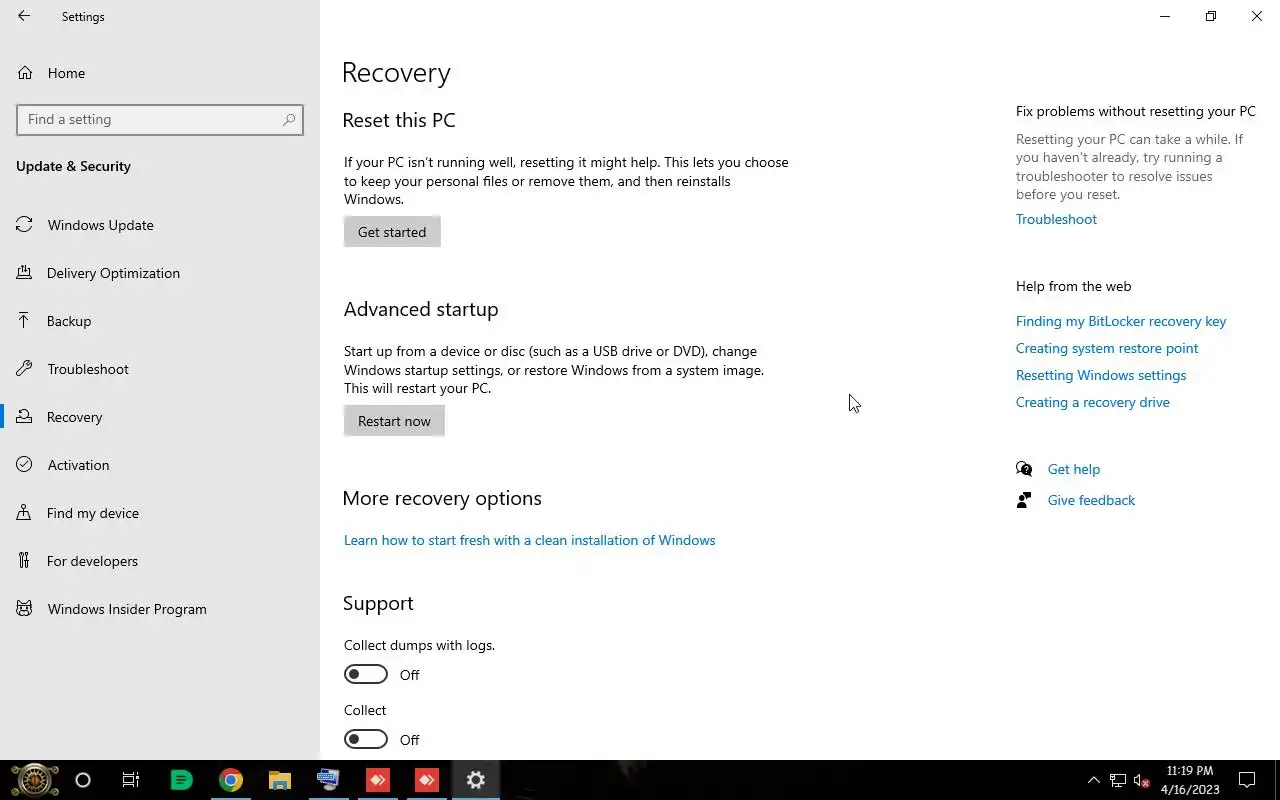1280x800 pixels.
Task: Open the first red app in the taskbar
Action: (x=378, y=780)
